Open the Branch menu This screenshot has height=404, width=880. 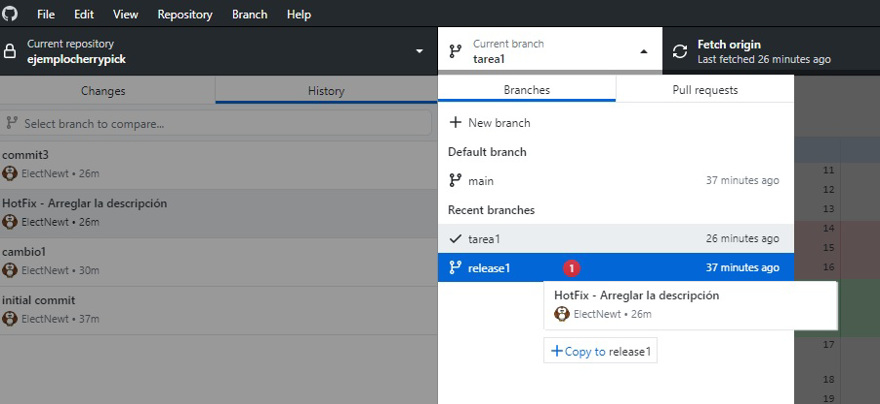point(249,15)
